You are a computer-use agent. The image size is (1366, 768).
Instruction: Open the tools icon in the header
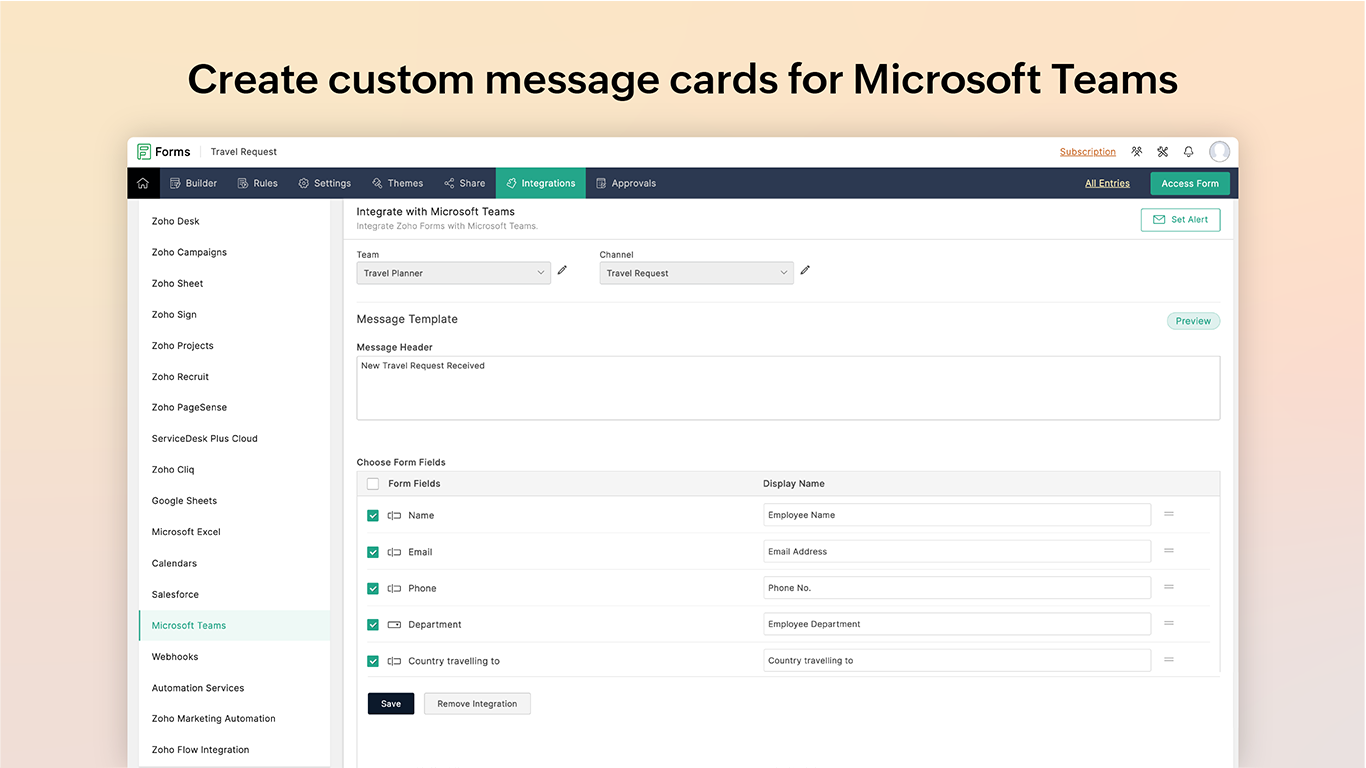(x=1163, y=152)
